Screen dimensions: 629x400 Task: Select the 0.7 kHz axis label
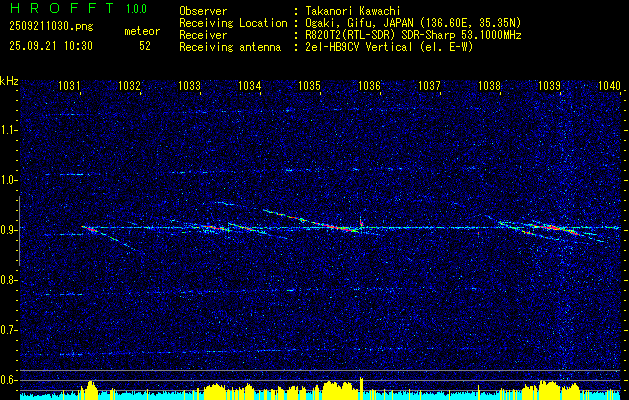point(7,330)
